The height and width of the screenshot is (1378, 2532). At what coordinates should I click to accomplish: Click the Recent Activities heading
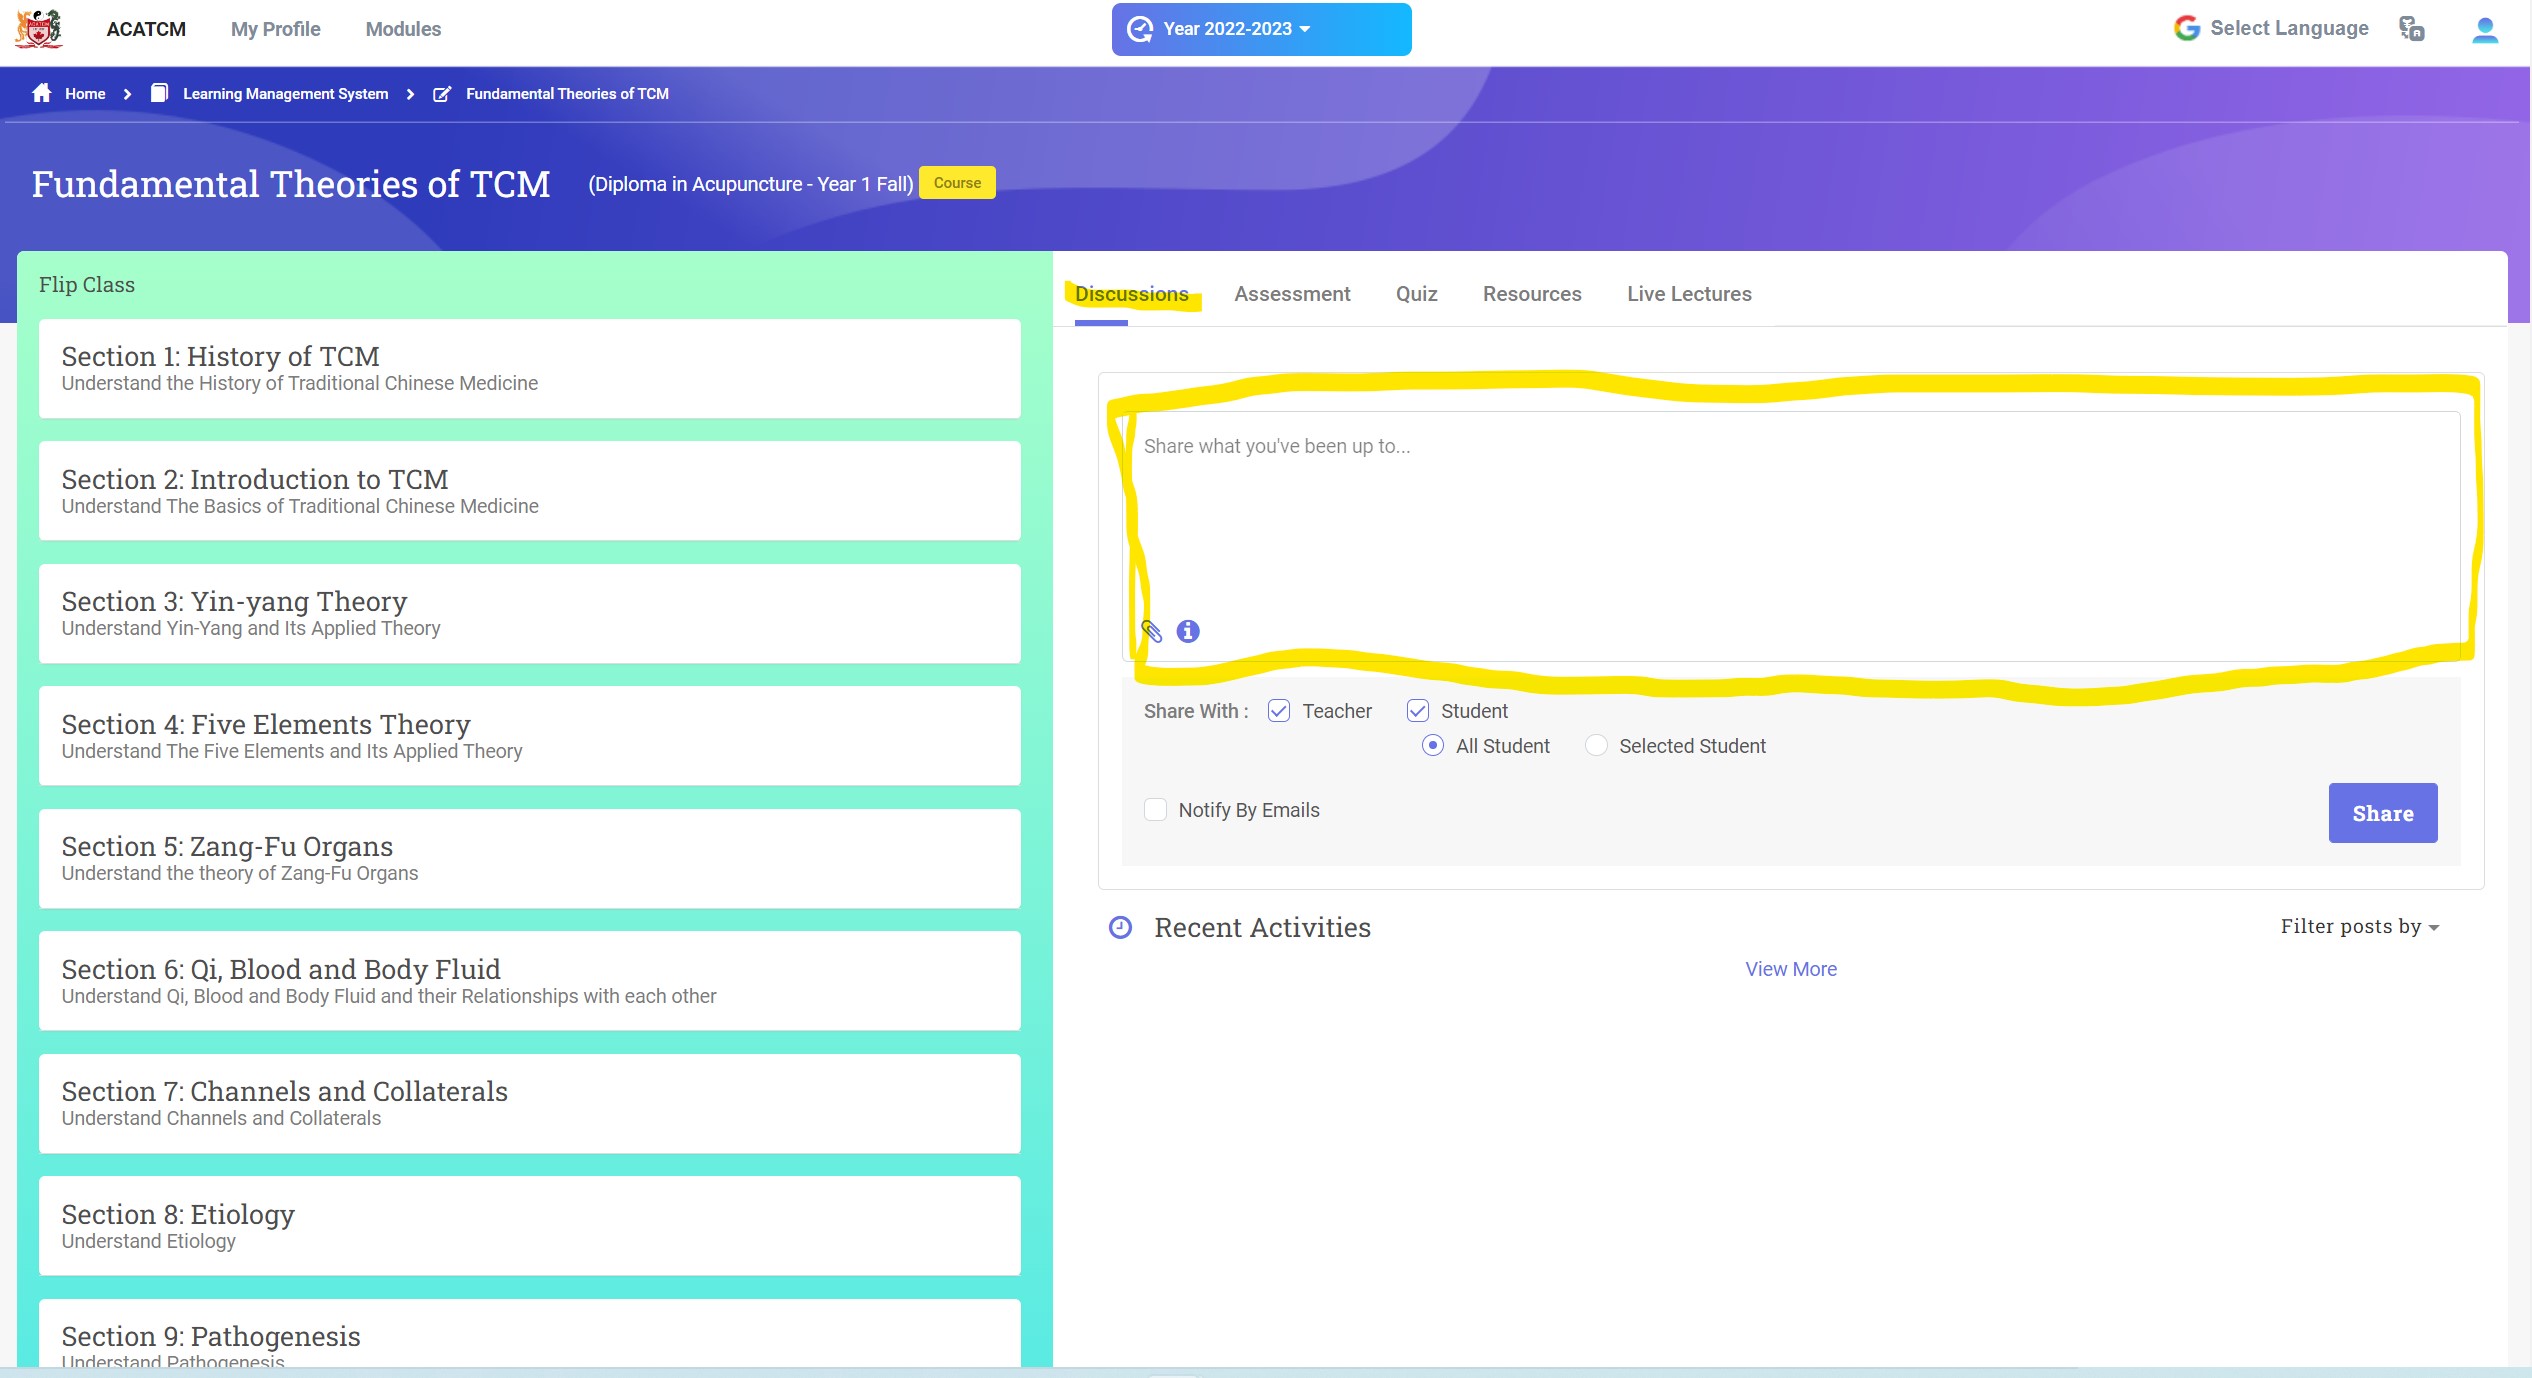[x=1262, y=928]
